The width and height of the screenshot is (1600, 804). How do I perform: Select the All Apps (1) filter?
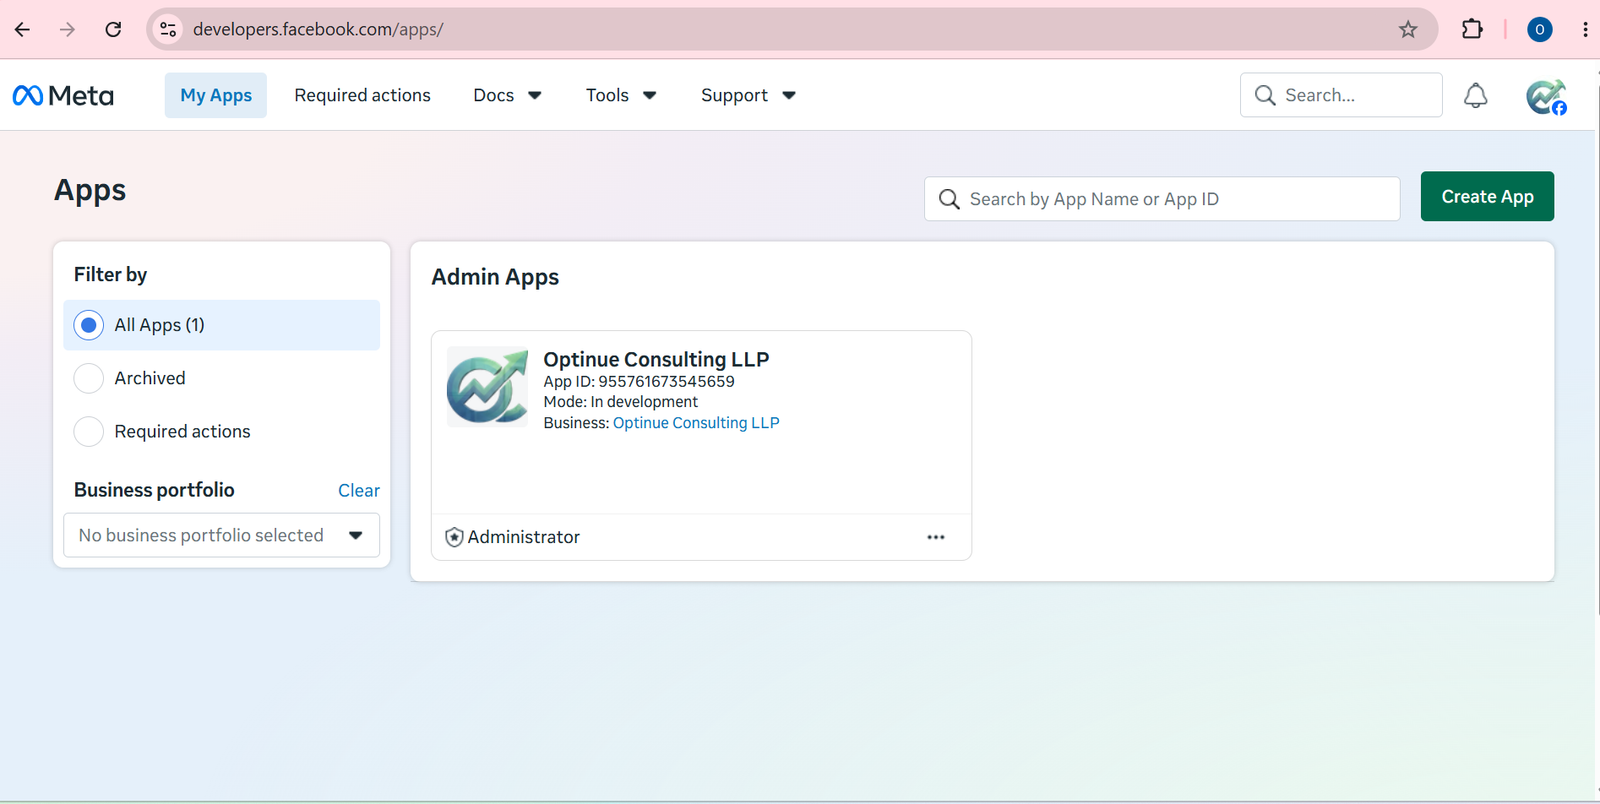click(222, 325)
